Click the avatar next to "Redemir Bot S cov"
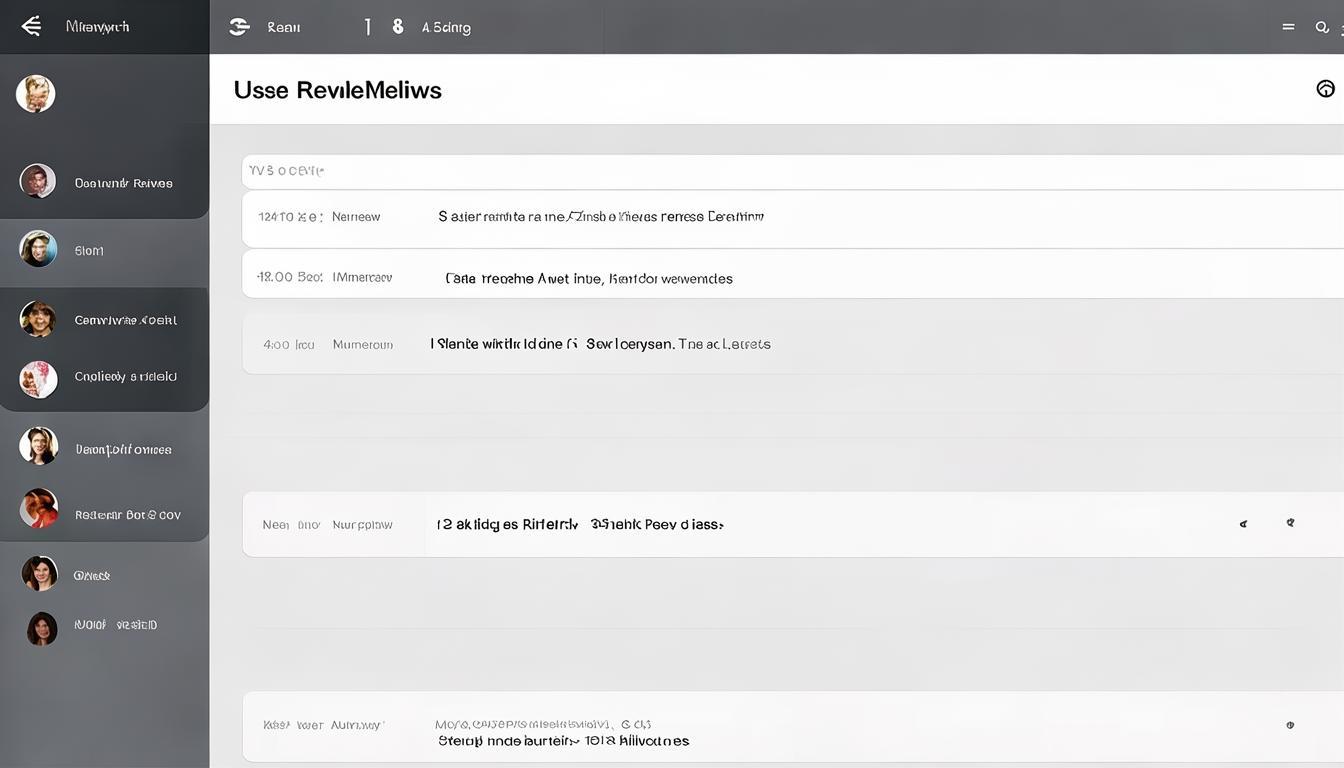Screen dimensions: 1344x768 pyautogui.click(x=39, y=509)
